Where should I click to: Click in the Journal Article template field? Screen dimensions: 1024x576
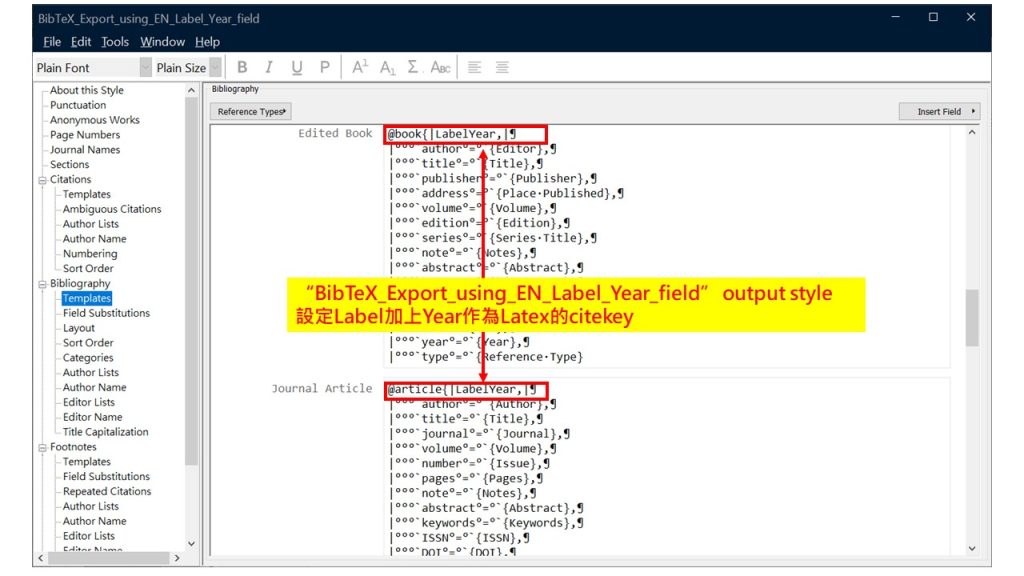click(666, 468)
